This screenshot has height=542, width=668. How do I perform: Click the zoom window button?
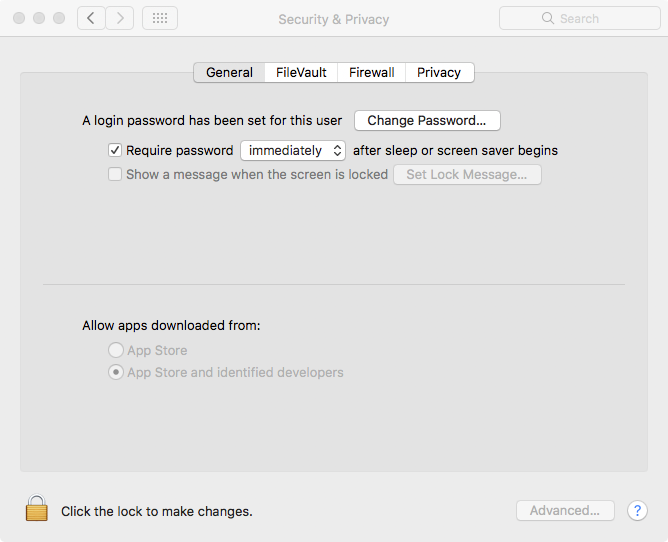point(59,18)
